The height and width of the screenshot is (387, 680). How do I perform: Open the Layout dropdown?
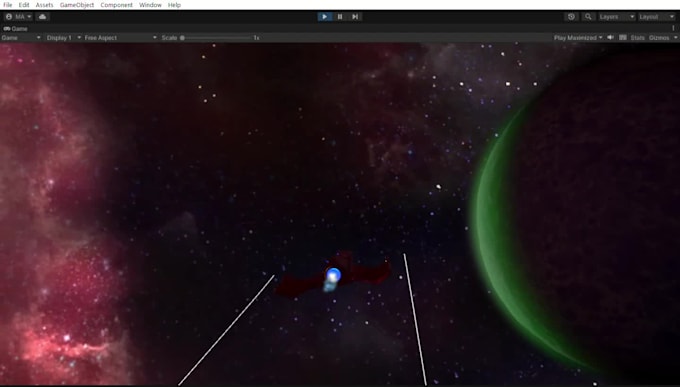657,16
